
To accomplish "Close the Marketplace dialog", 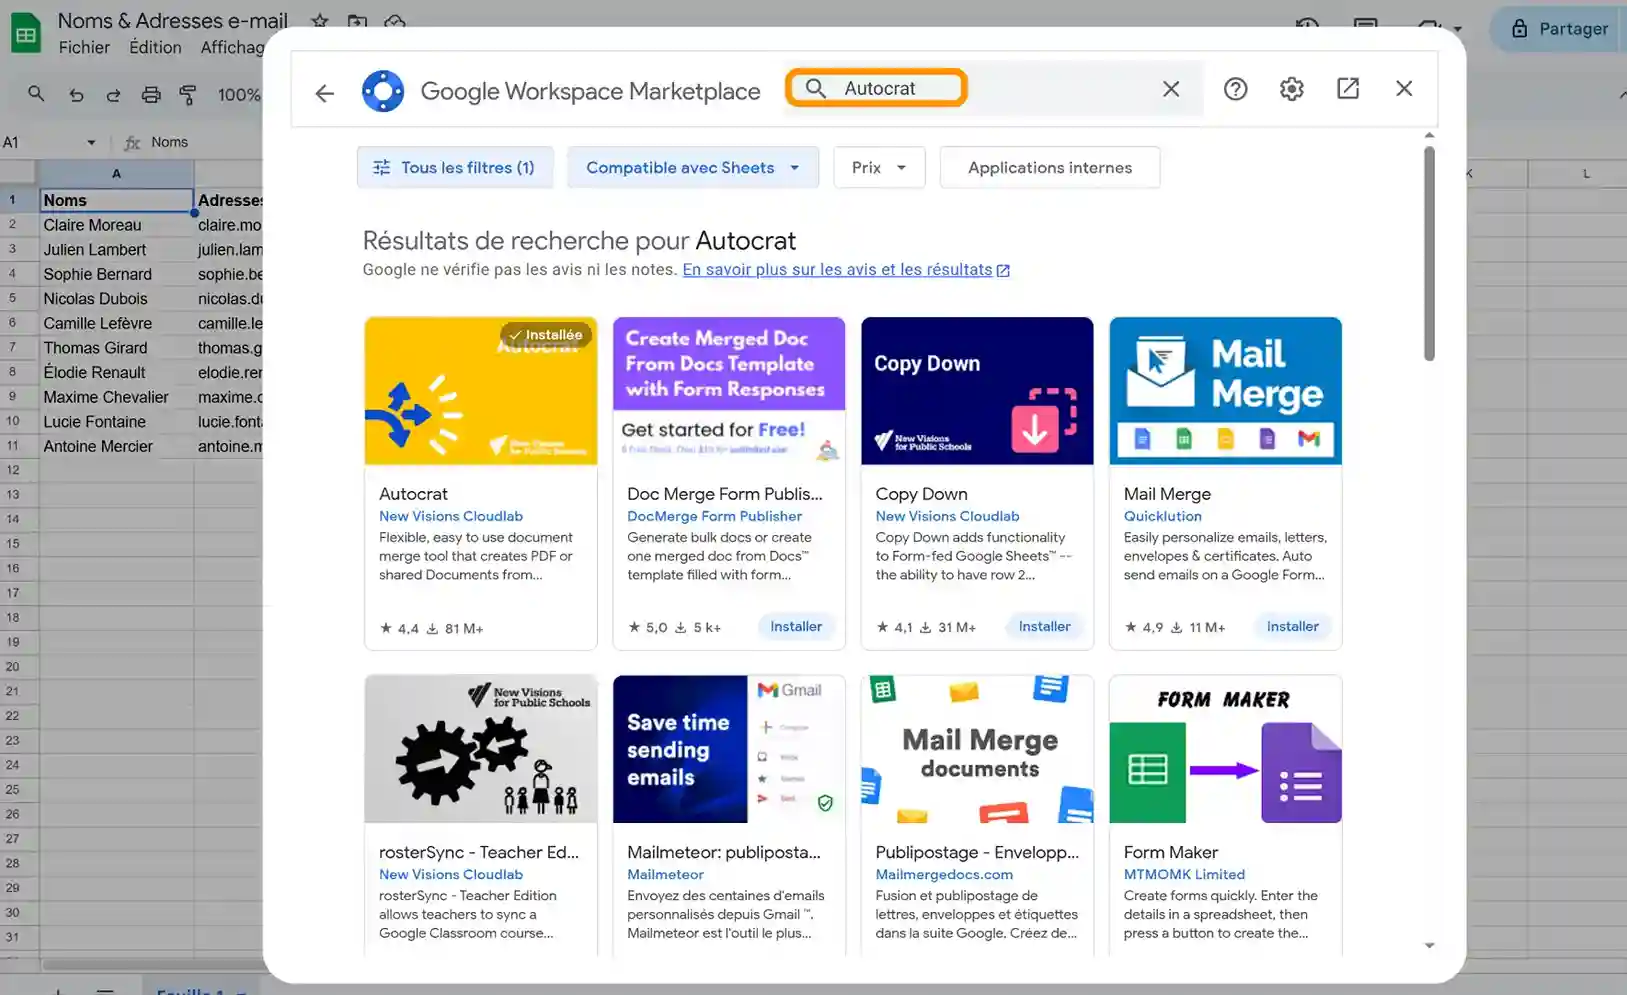I will (x=1404, y=88).
